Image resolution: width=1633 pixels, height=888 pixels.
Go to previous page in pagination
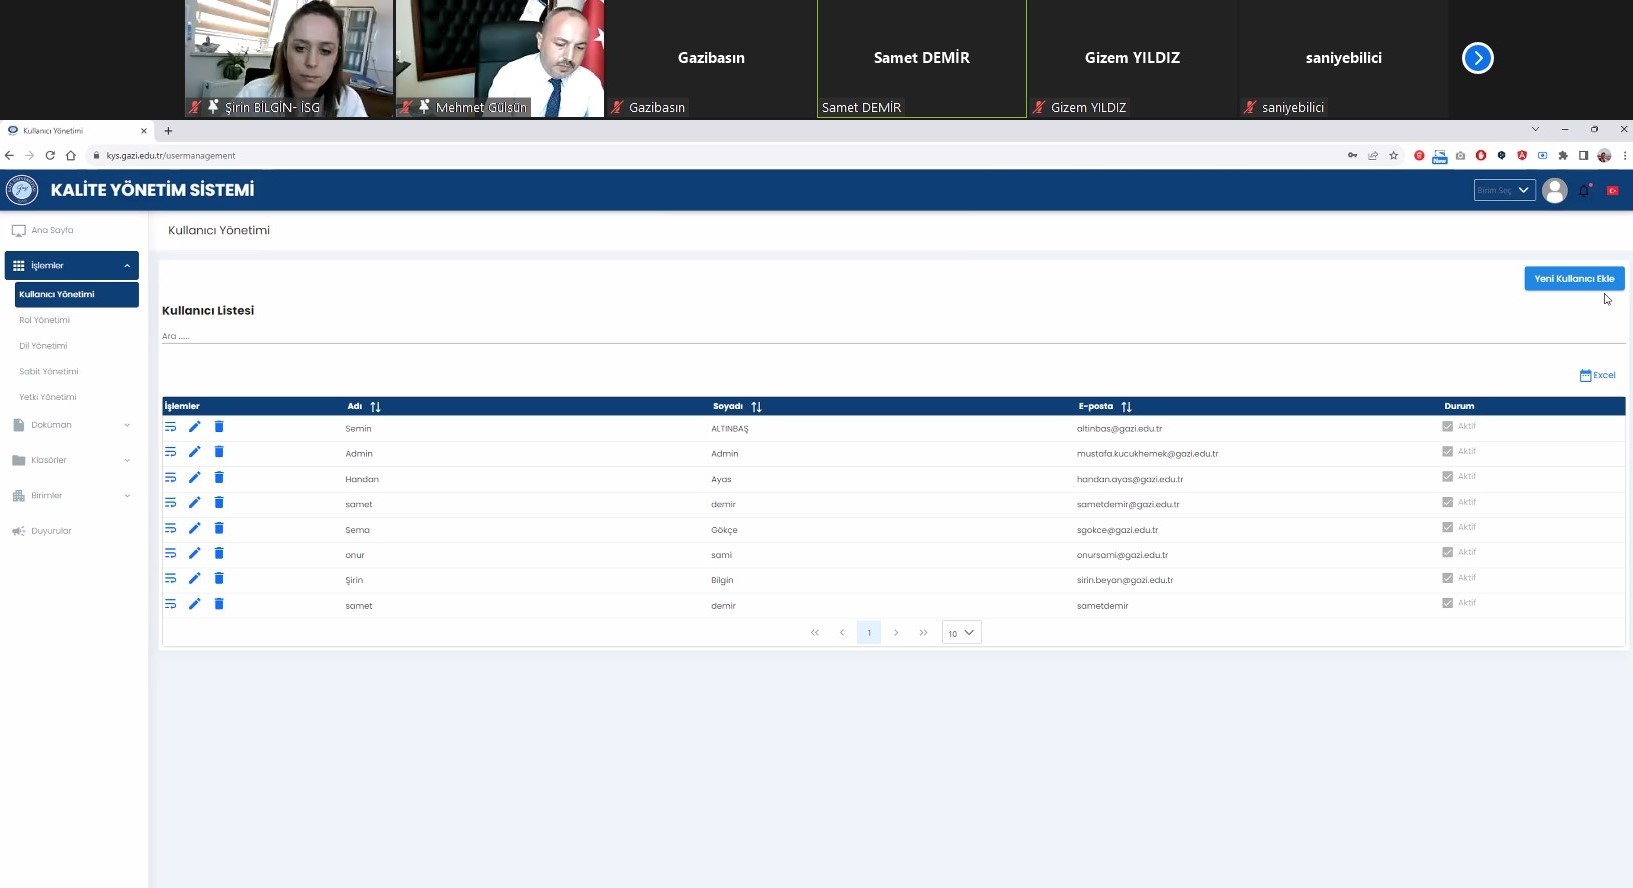click(x=842, y=632)
